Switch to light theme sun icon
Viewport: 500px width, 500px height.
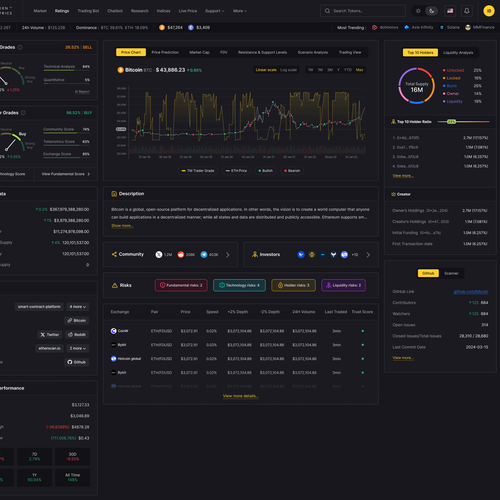tap(418, 11)
